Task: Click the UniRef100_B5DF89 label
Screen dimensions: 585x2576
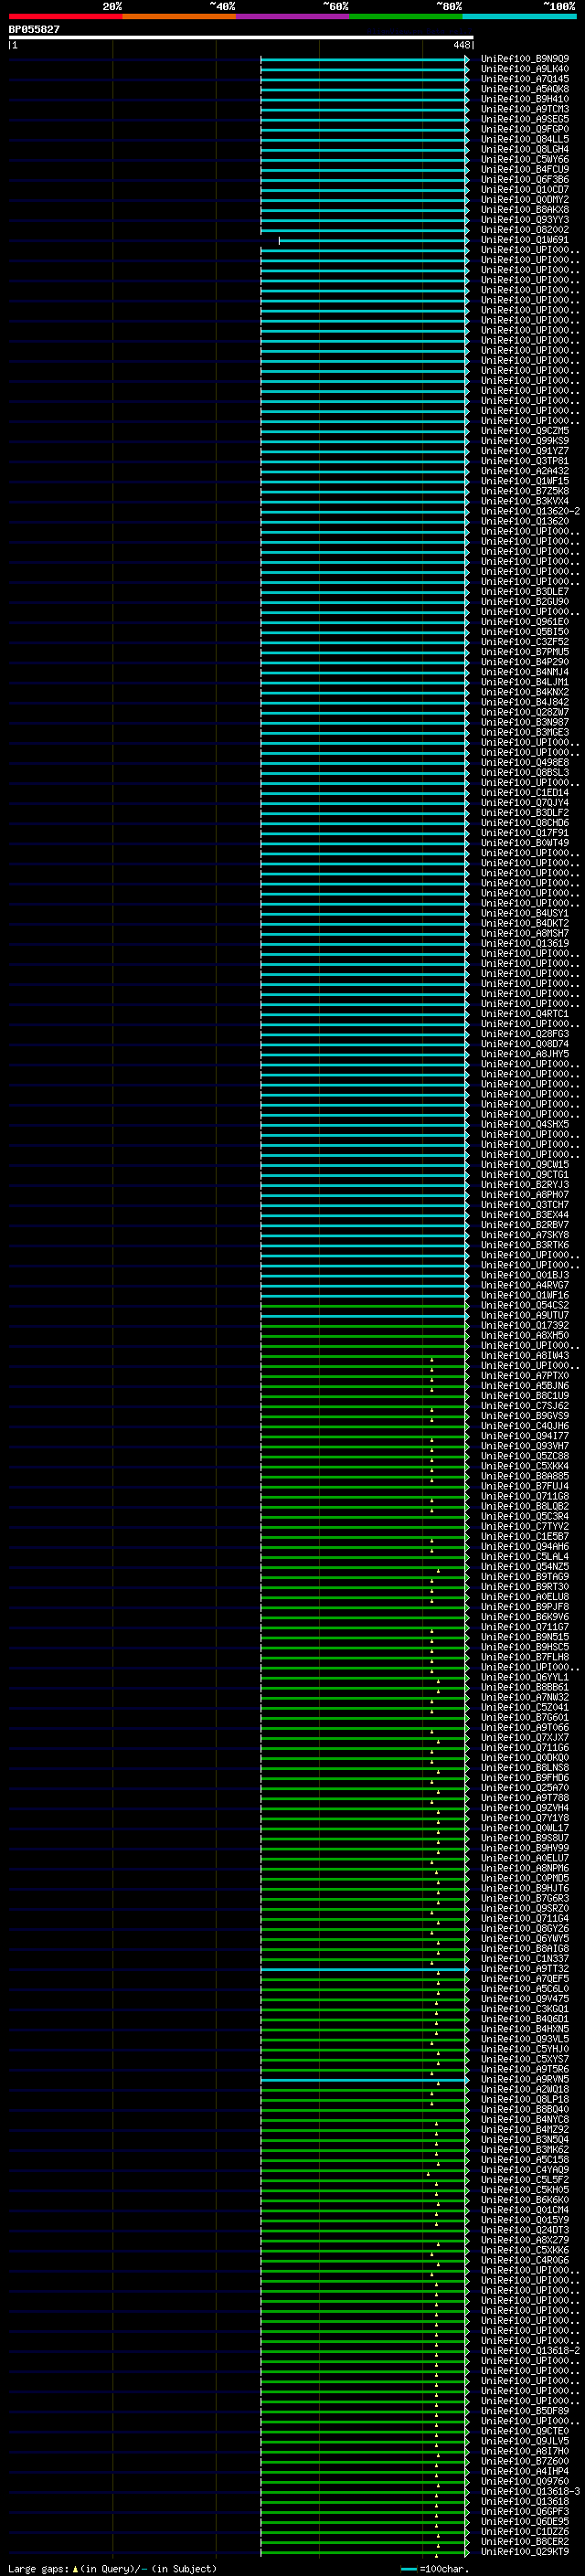Action: 524,2411
